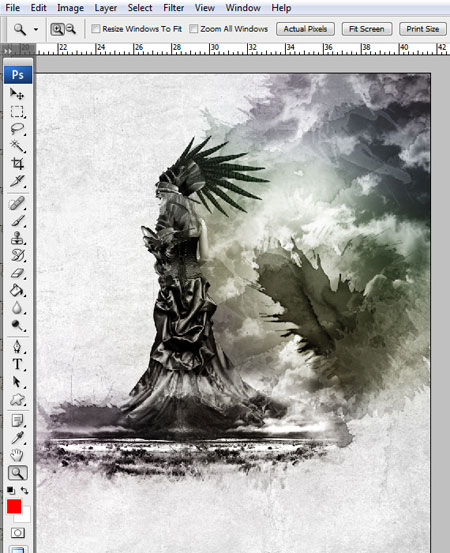Select the Type tool
450x553 pixels.
pos(17,364)
